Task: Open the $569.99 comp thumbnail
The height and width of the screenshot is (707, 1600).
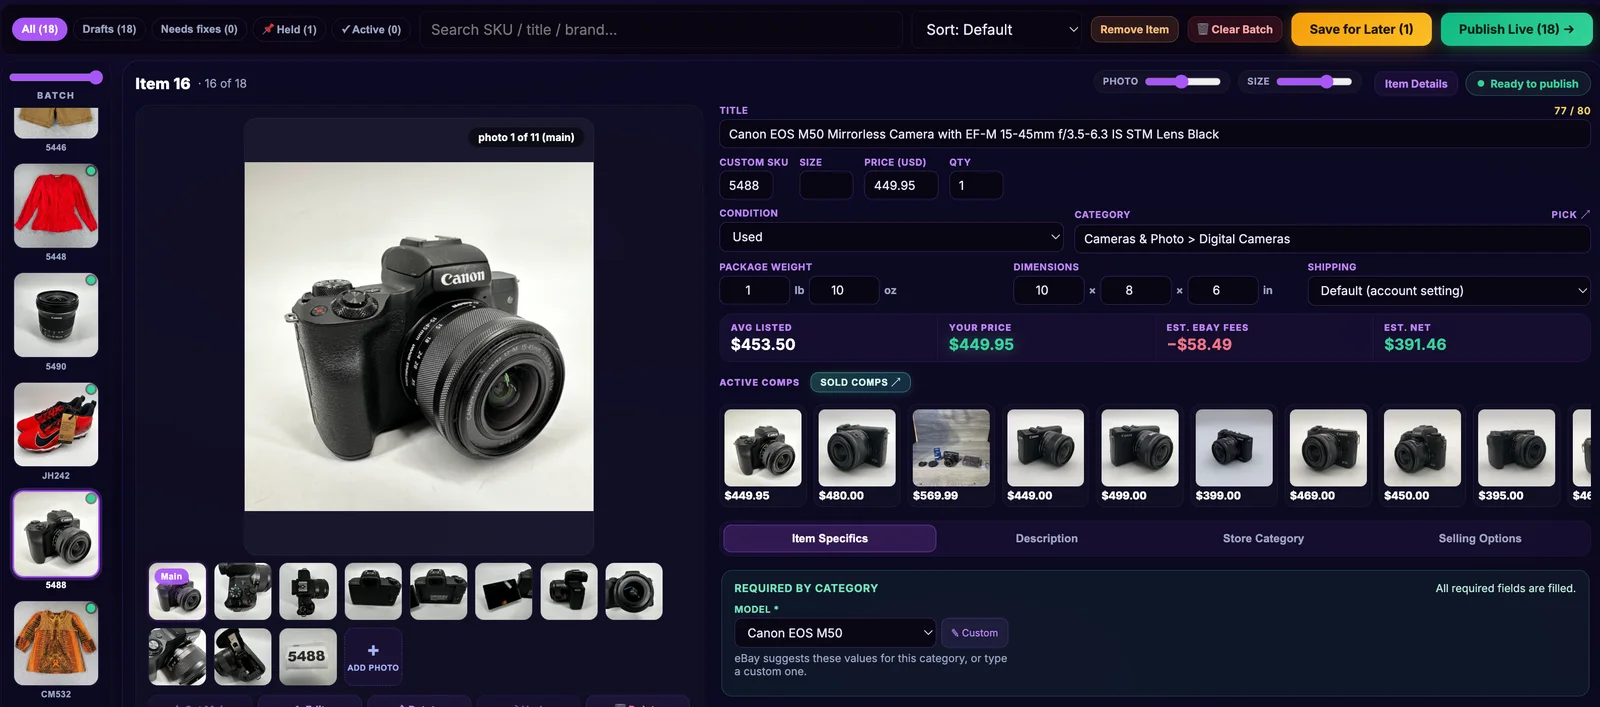Action: pos(951,448)
